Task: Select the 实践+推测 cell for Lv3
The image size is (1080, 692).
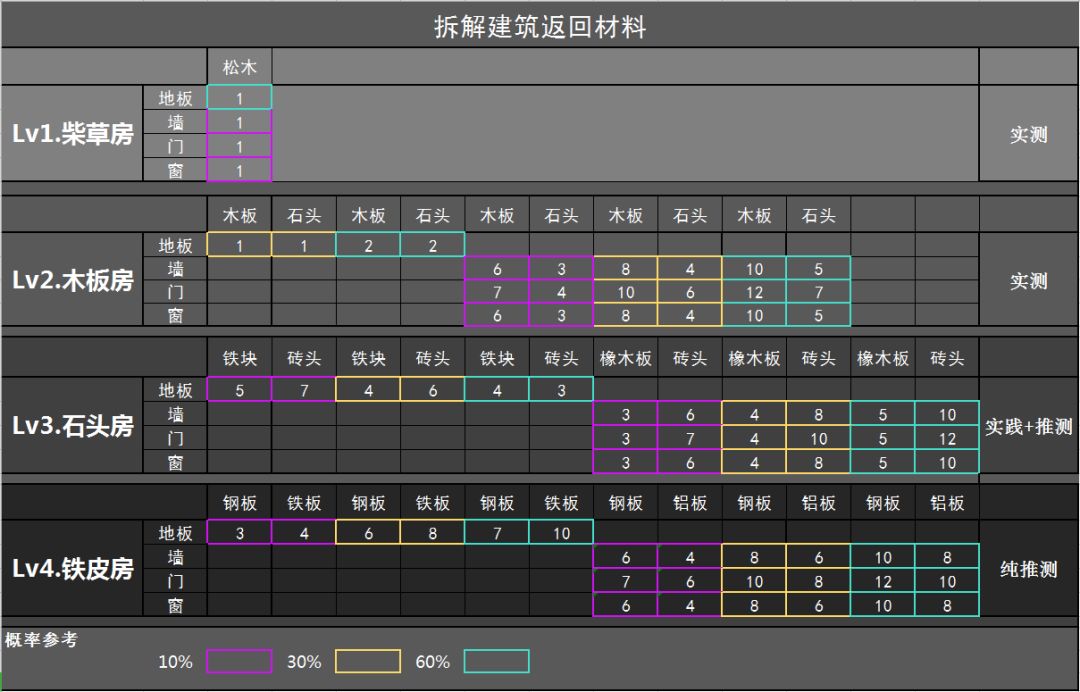Action: point(1028,426)
